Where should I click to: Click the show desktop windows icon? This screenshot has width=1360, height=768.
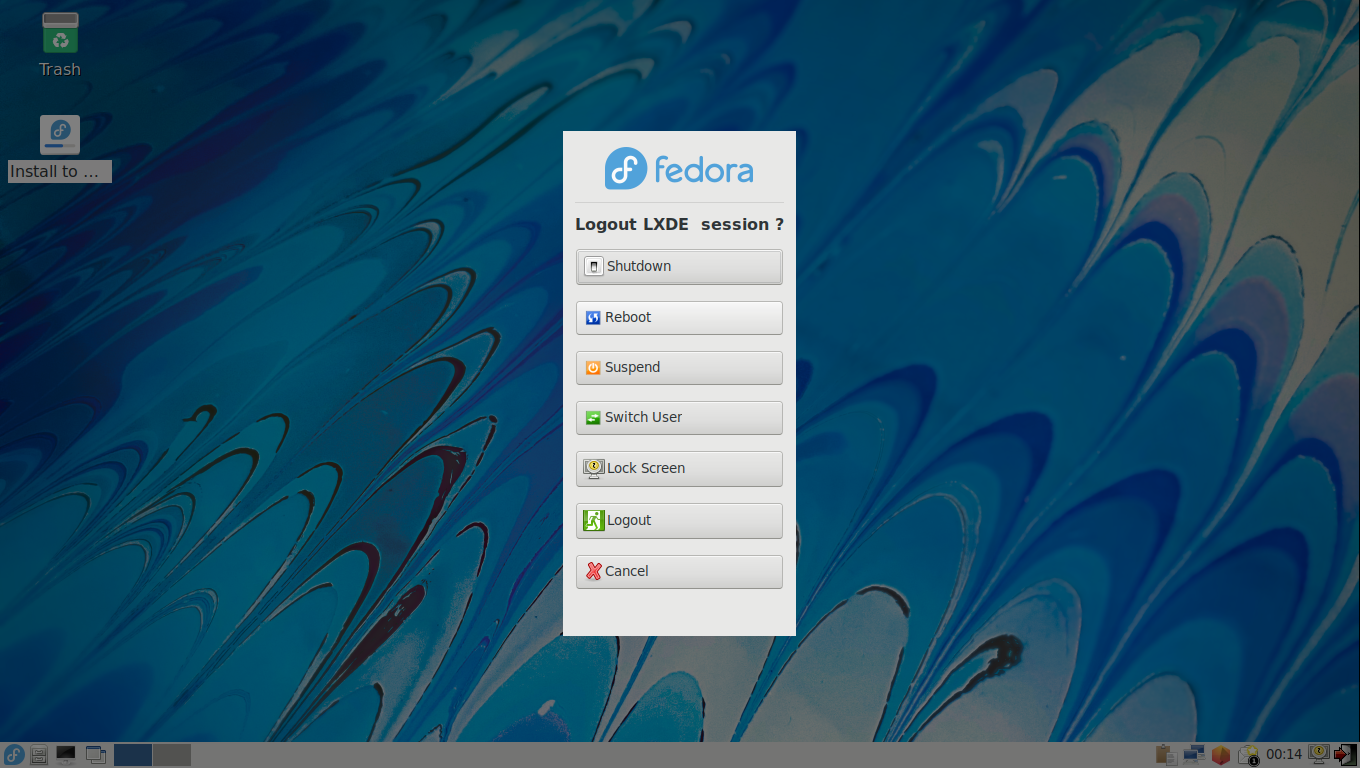(x=96, y=755)
